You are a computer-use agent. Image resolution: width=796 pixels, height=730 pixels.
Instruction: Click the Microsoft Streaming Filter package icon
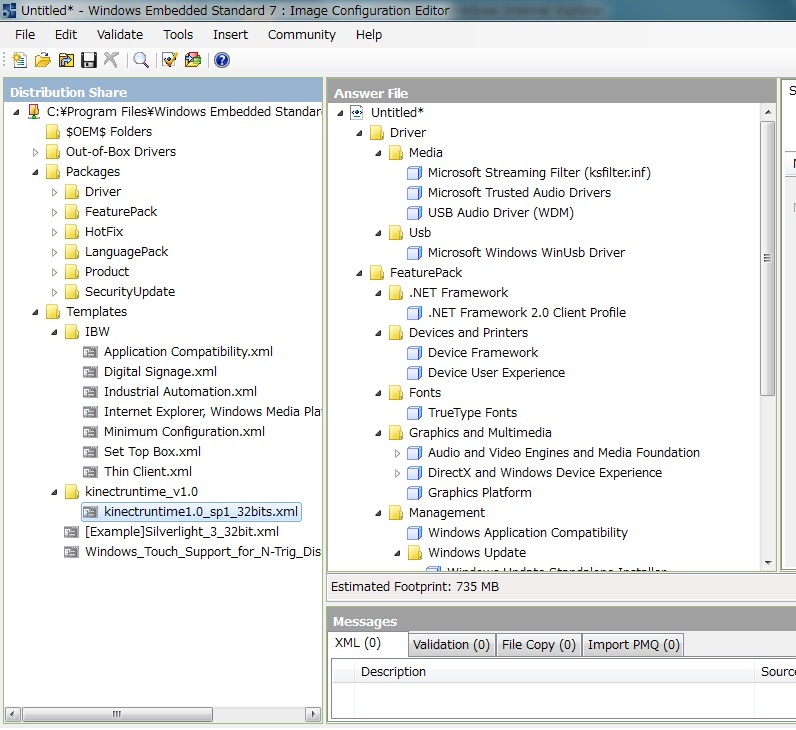pos(414,173)
